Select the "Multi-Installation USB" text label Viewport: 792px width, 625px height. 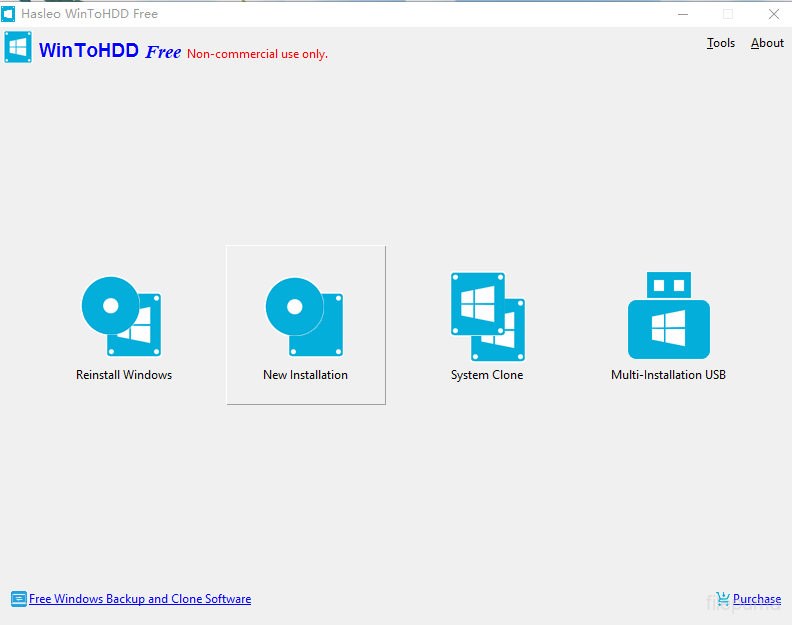click(668, 375)
